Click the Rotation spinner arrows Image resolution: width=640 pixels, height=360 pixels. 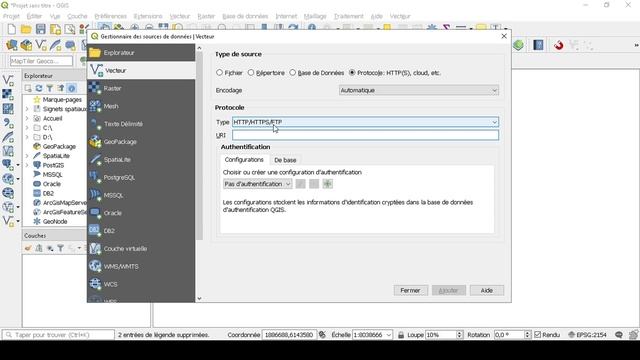527,335
